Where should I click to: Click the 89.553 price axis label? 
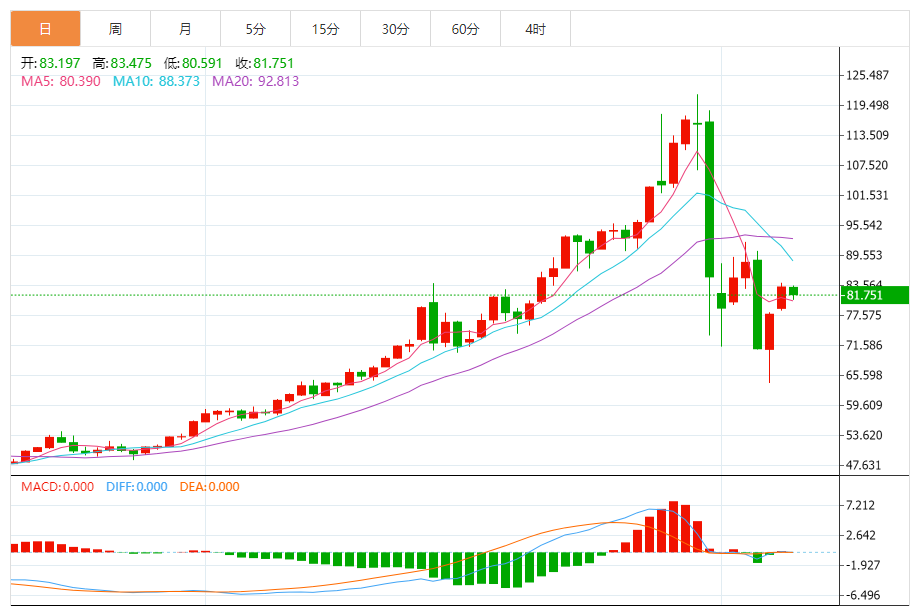coord(864,255)
